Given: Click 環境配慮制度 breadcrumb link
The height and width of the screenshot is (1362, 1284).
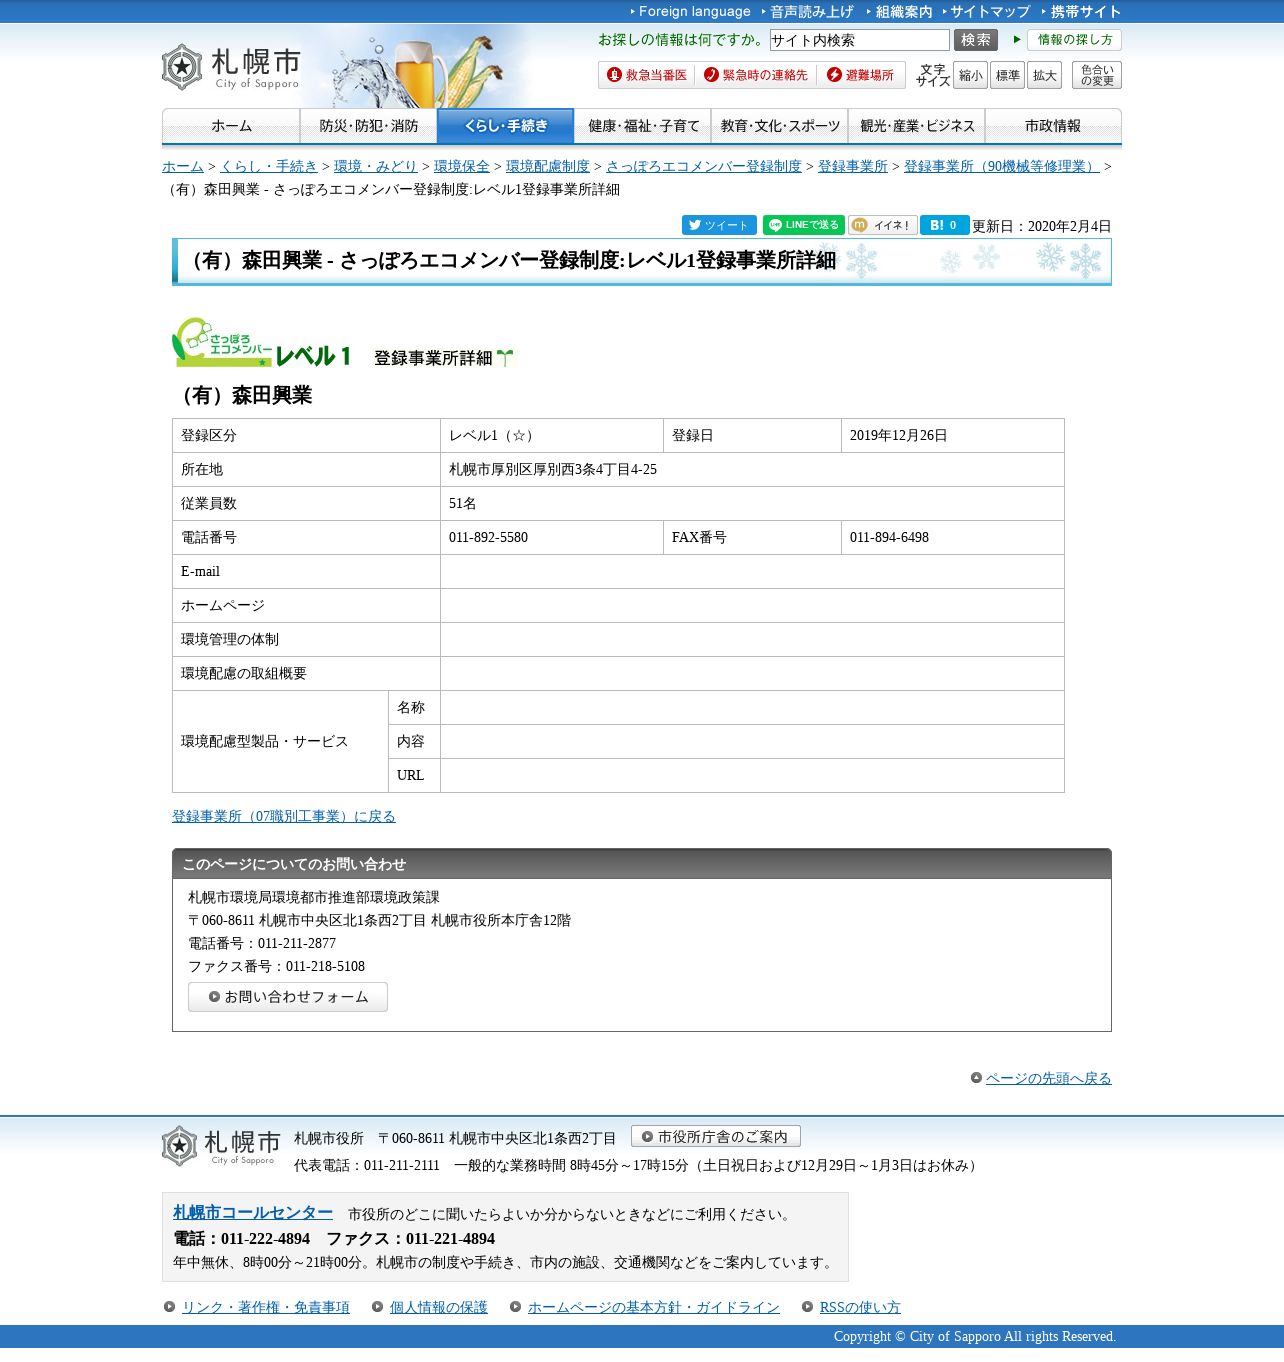Looking at the screenshot, I should pos(548,166).
